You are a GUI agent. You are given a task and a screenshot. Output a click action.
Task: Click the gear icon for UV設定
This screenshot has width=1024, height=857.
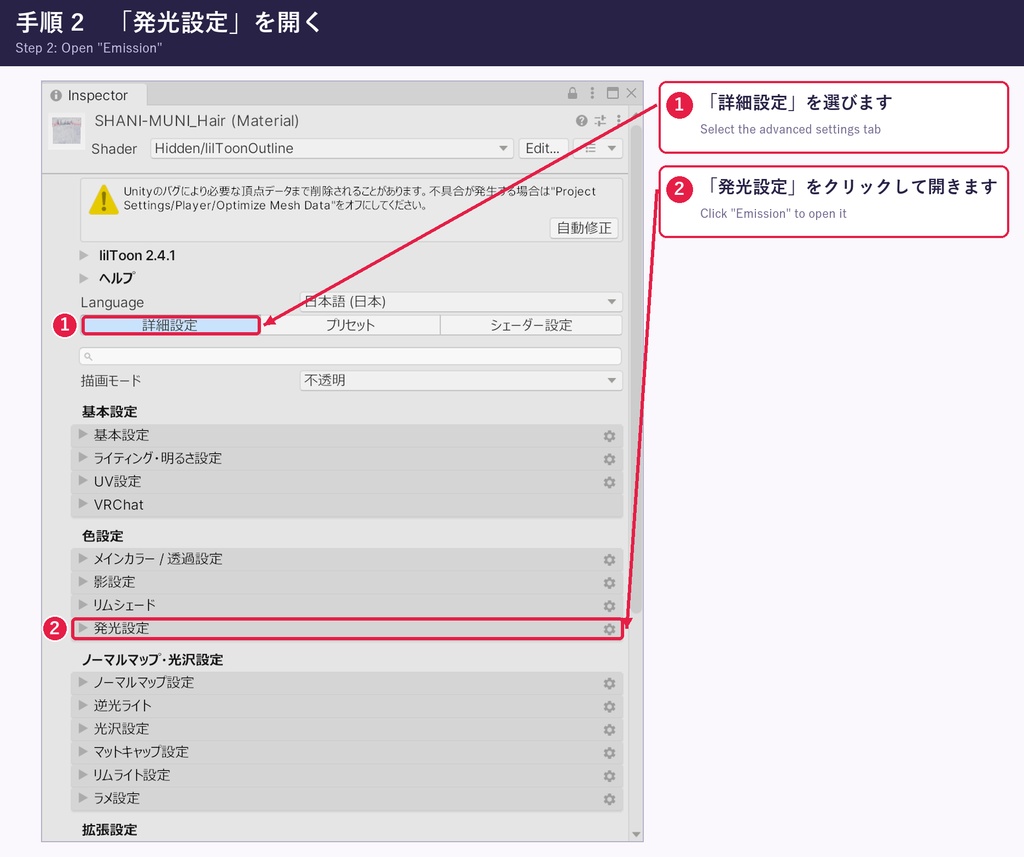point(609,482)
